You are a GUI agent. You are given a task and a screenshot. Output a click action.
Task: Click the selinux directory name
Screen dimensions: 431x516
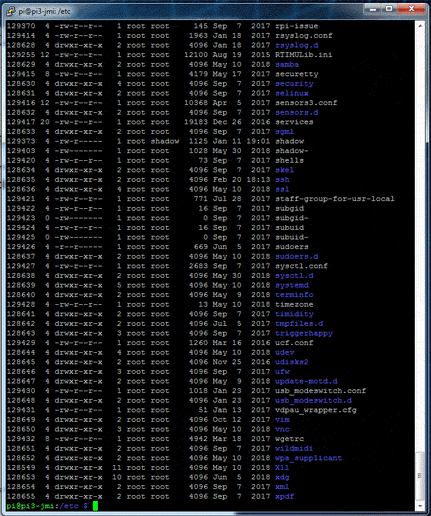coord(292,93)
